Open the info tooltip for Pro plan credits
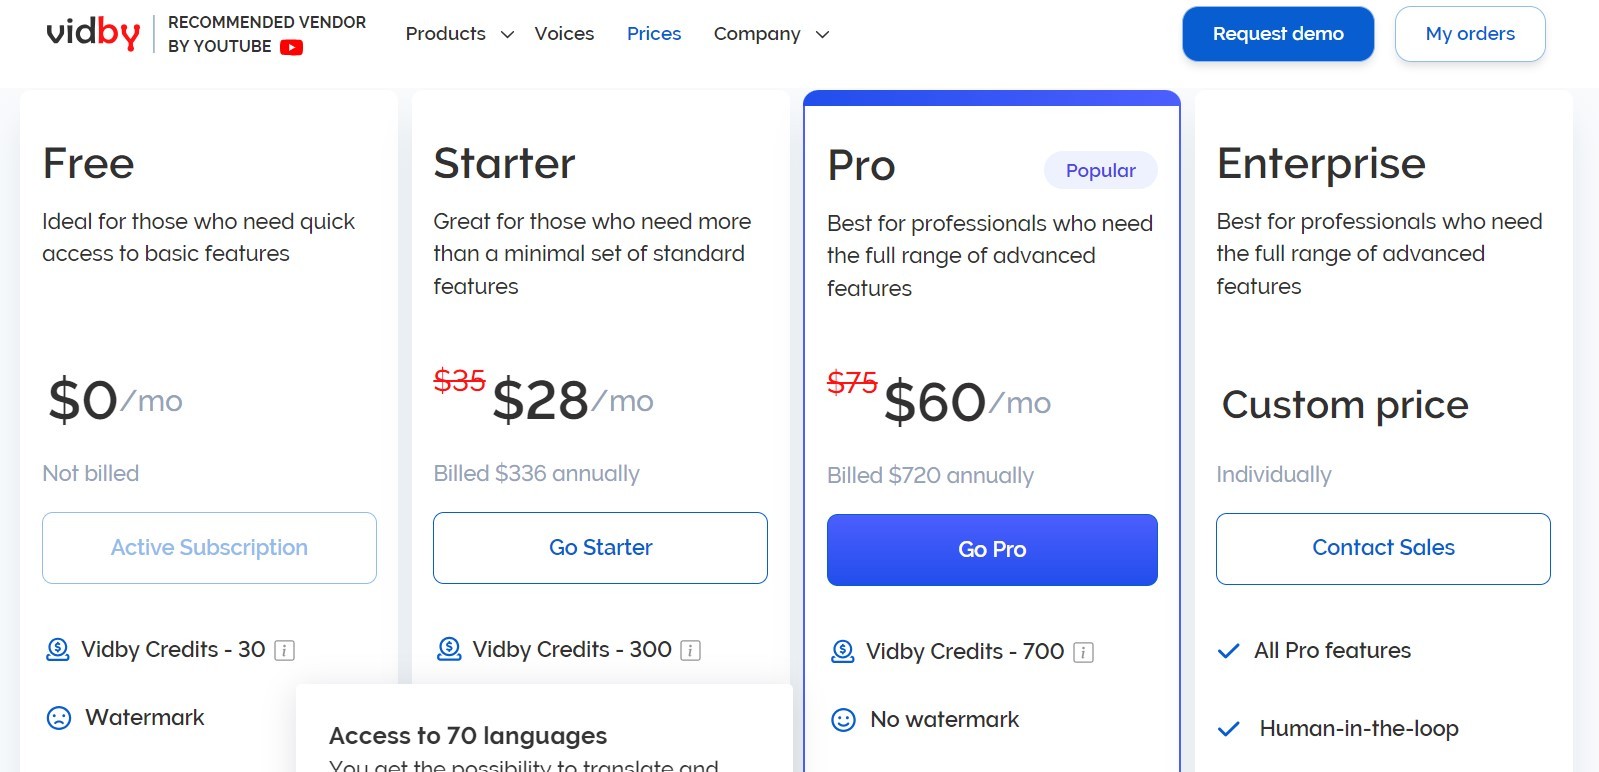 tap(1083, 652)
